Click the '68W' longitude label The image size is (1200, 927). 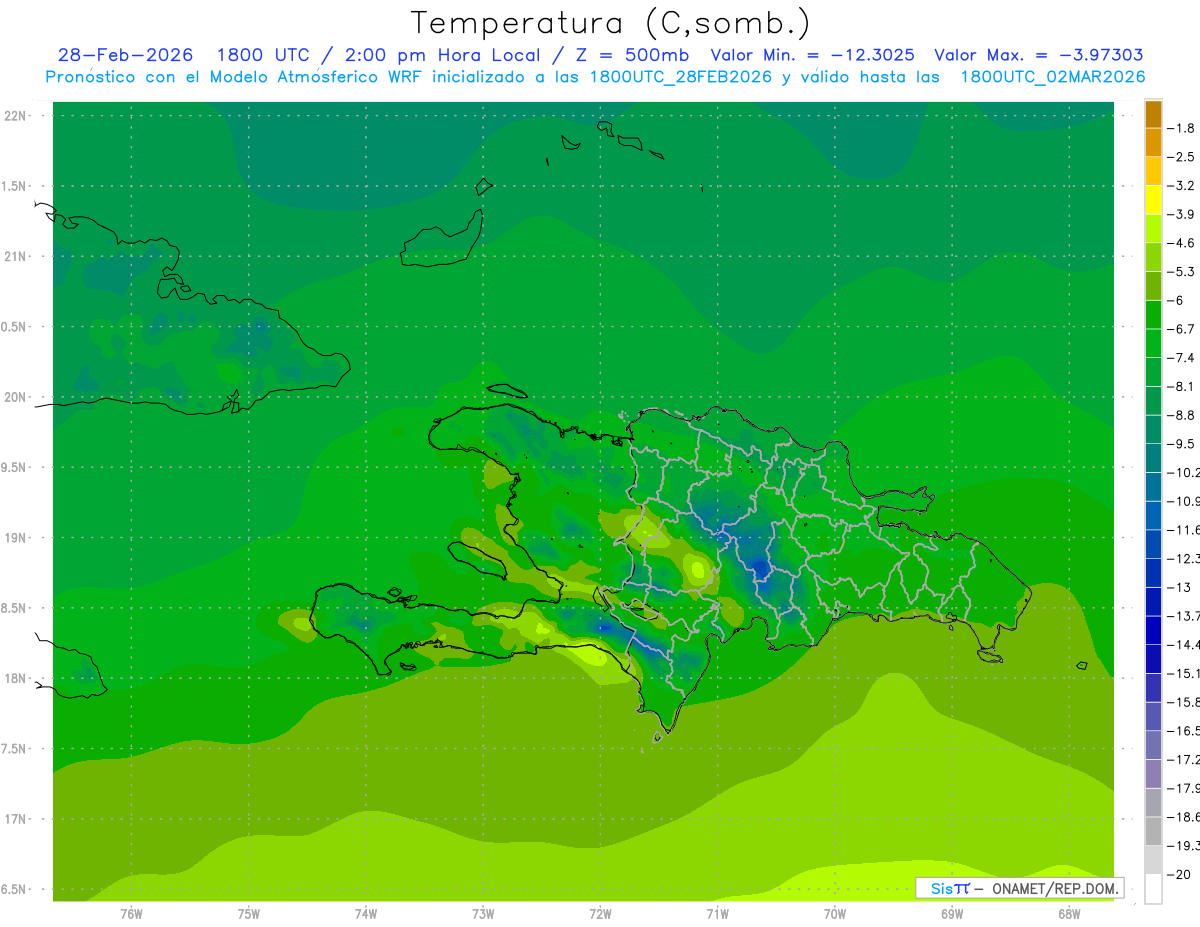[1069, 914]
